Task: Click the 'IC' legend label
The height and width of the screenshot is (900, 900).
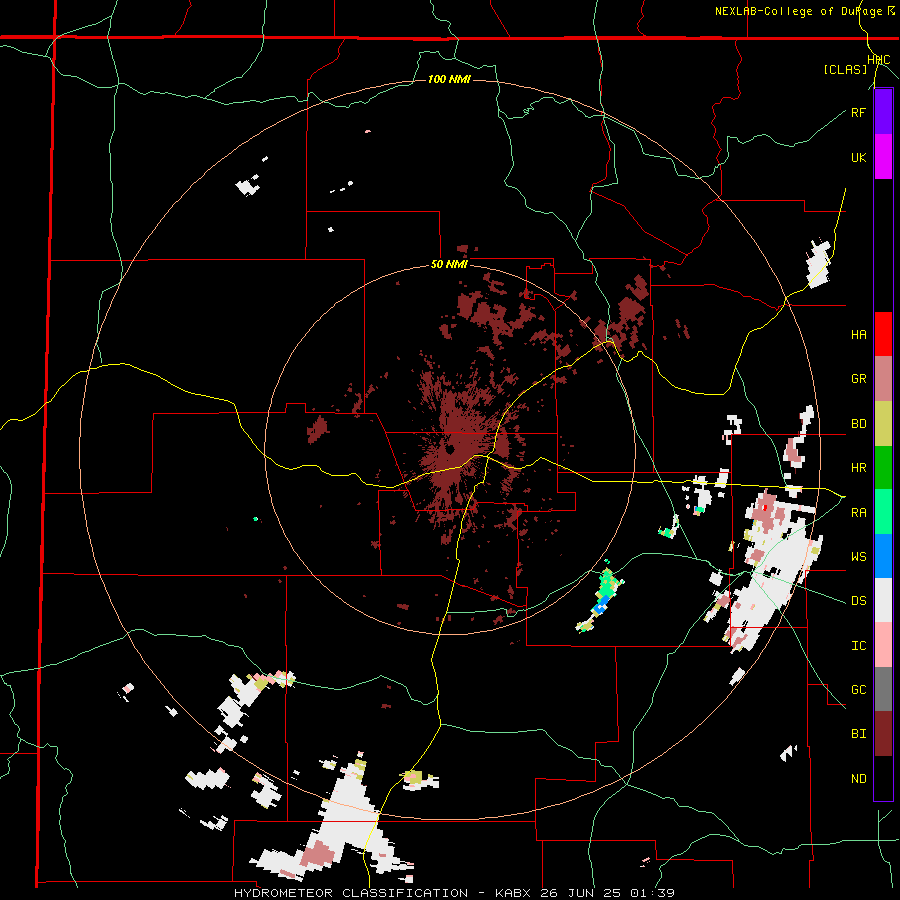Action: pyautogui.click(x=858, y=646)
